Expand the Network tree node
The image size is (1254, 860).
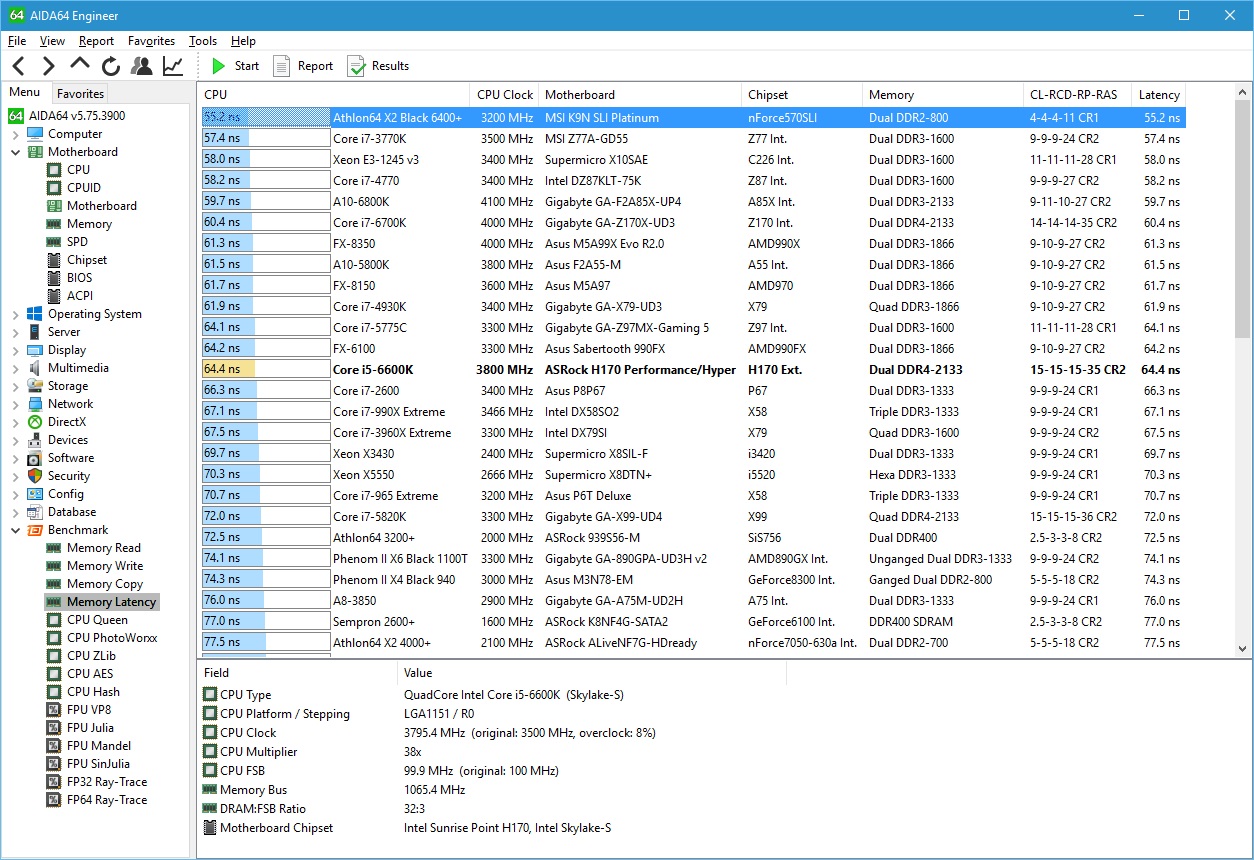coord(15,404)
